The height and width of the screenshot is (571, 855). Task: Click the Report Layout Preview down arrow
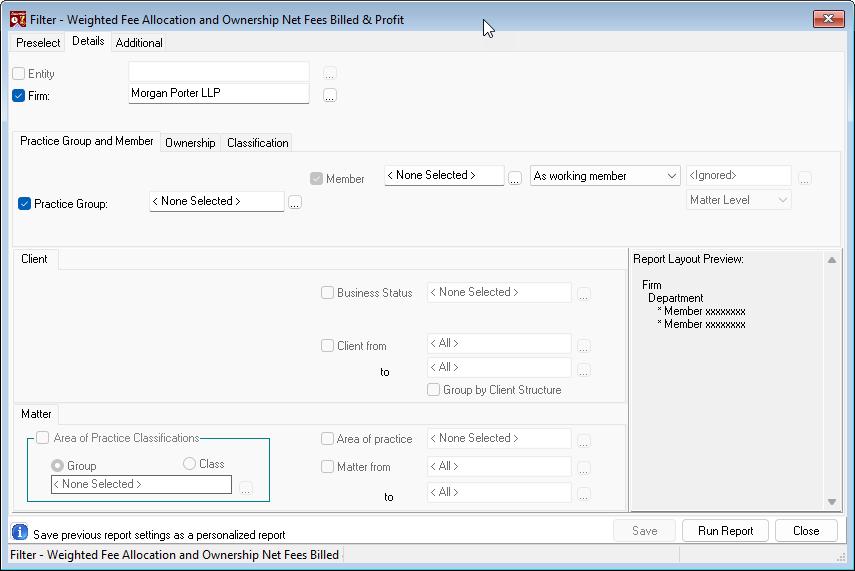[832, 502]
